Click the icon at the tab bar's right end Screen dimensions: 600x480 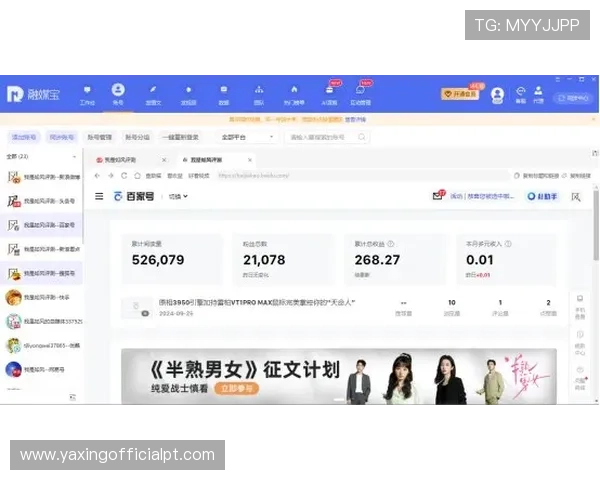tap(595, 153)
